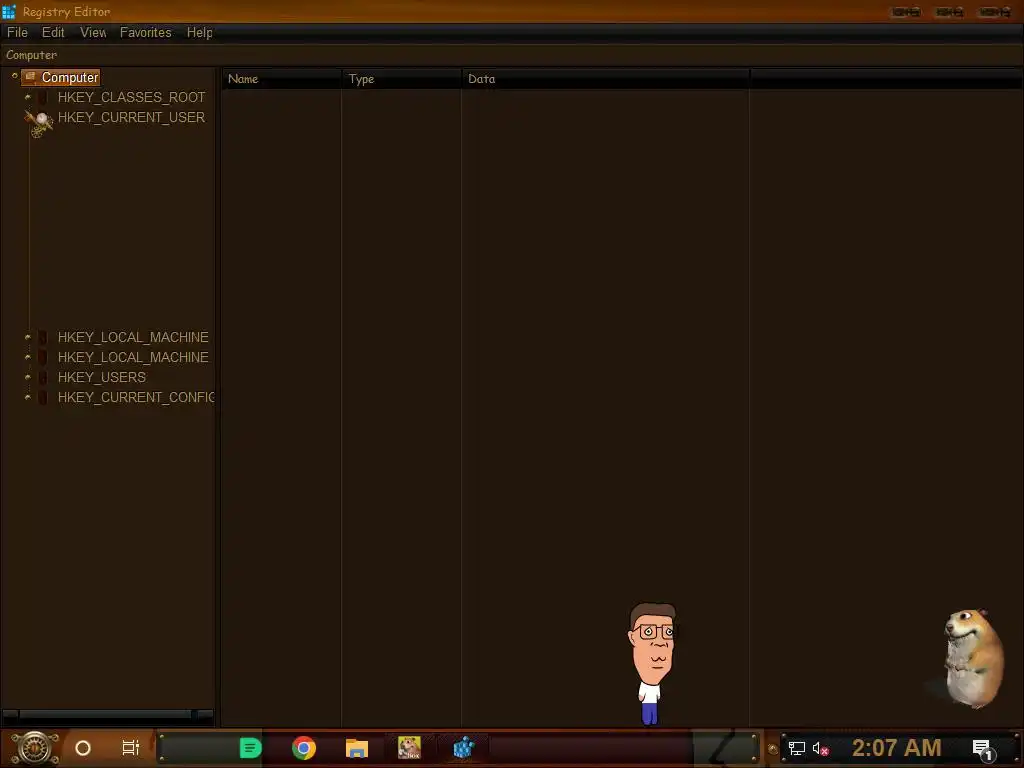Screen dimensions: 1024x768
Task: Open network status in the system tray
Action: pos(797,748)
